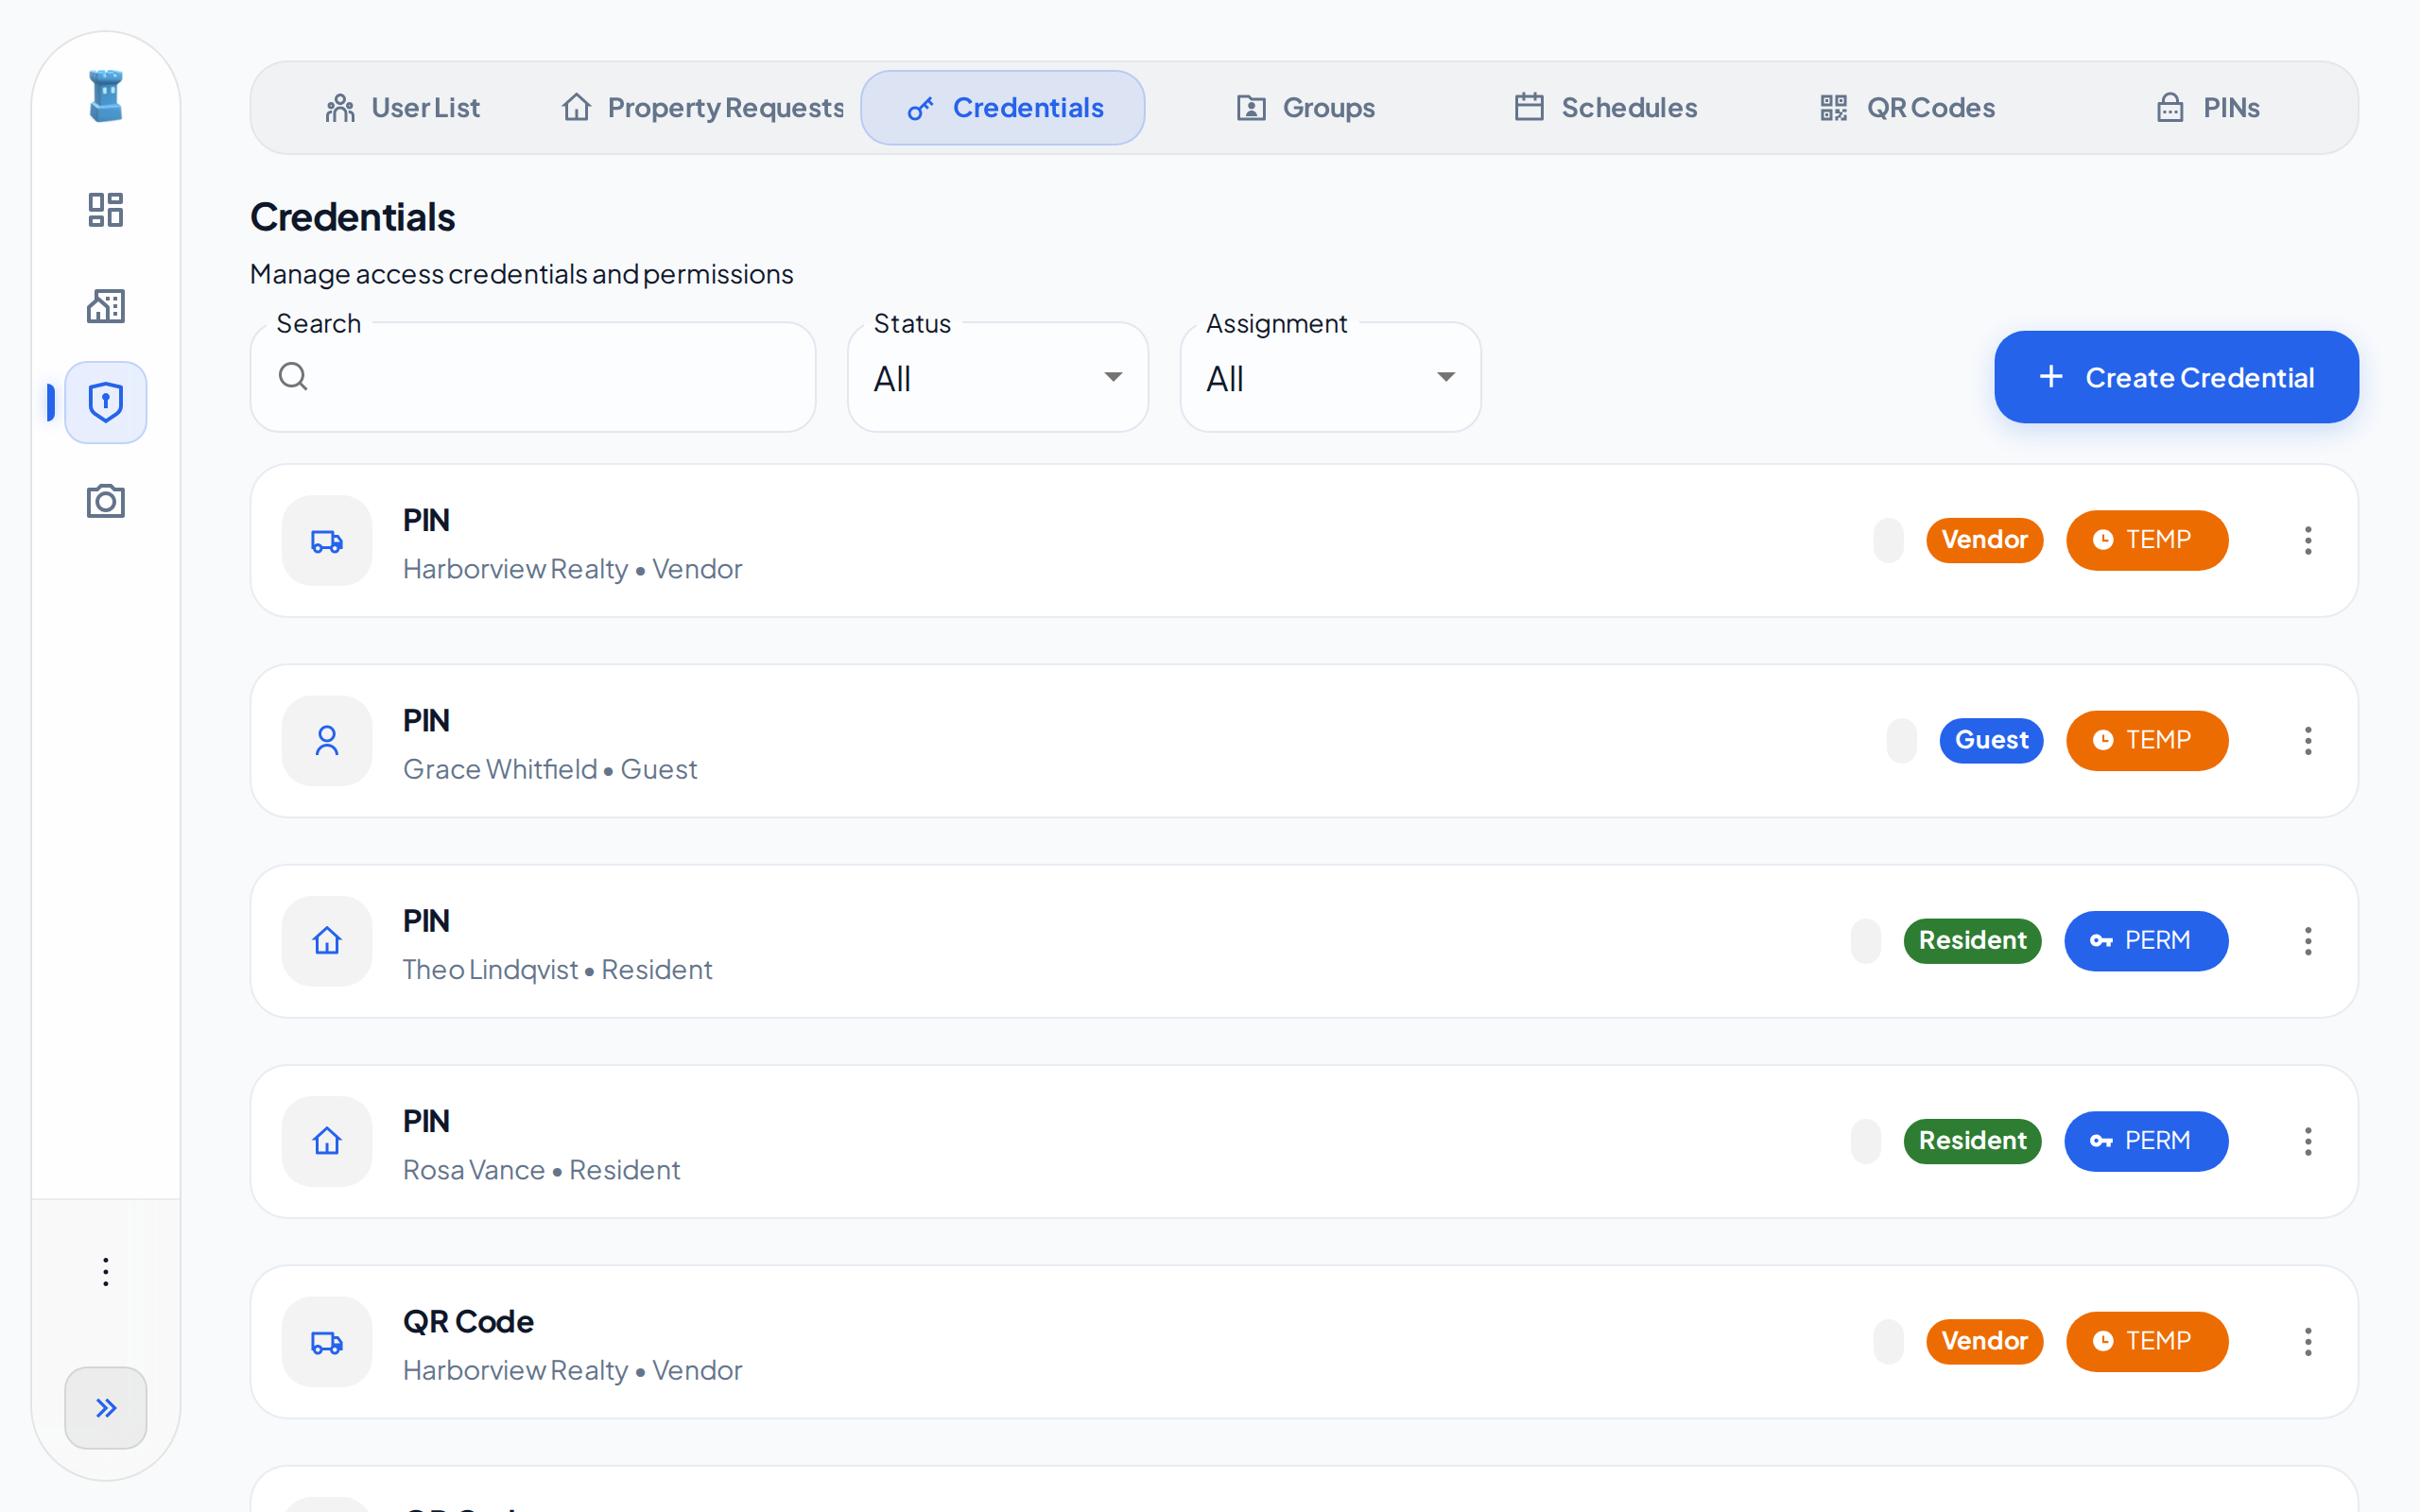Switch to the User List tab
The image size is (2420, 1512).
coord(403,108)
